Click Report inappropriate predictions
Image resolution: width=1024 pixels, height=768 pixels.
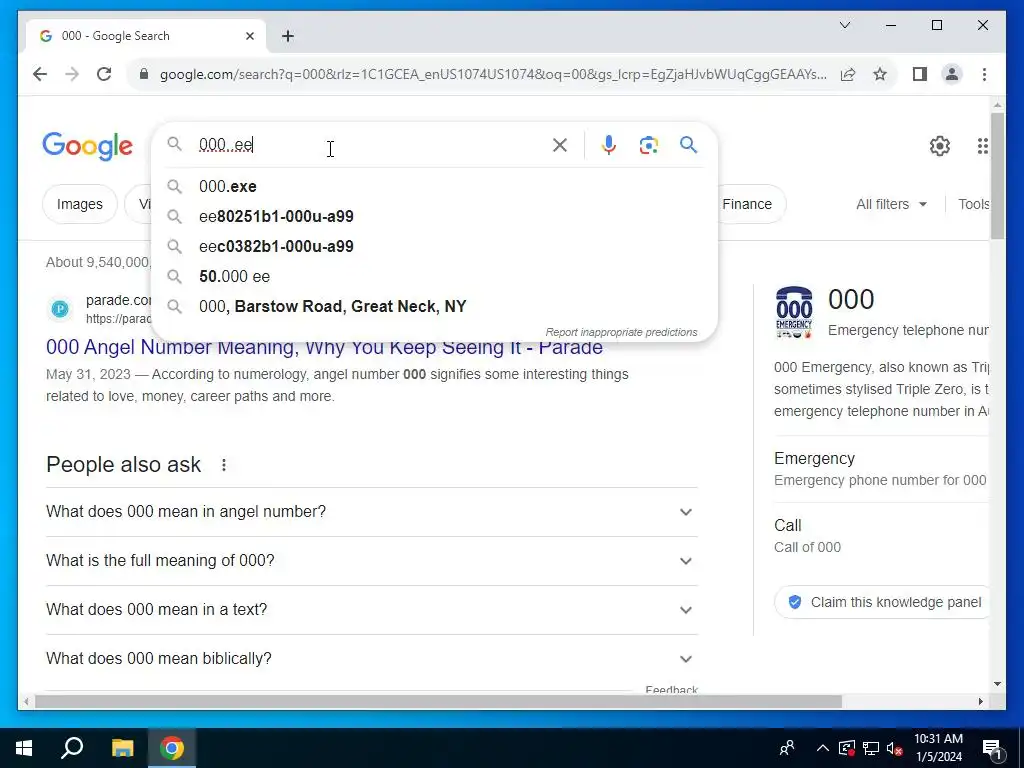click(x=621, y=332)
